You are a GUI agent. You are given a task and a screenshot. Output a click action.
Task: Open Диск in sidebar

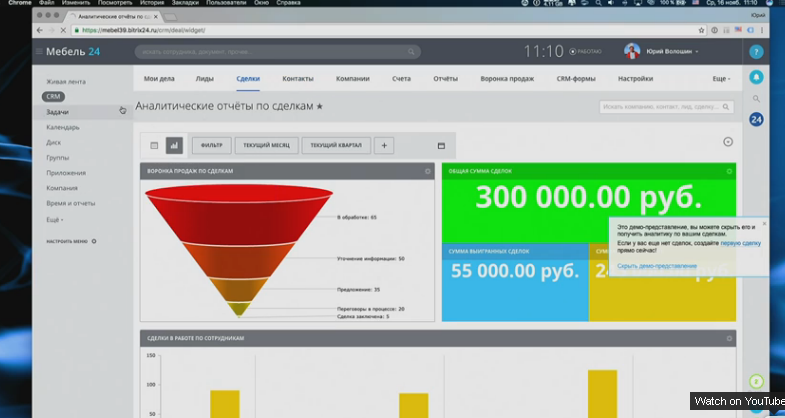pos(54,143)
